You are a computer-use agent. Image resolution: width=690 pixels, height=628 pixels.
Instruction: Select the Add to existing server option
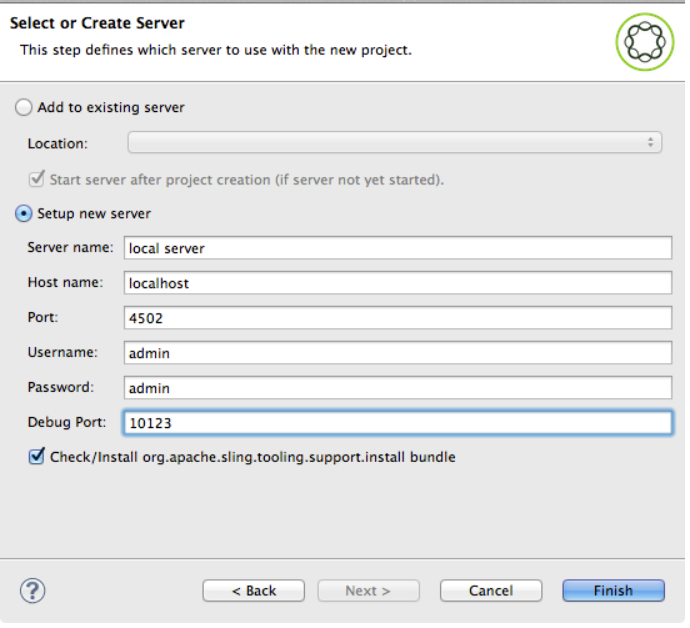click(23, 107)
